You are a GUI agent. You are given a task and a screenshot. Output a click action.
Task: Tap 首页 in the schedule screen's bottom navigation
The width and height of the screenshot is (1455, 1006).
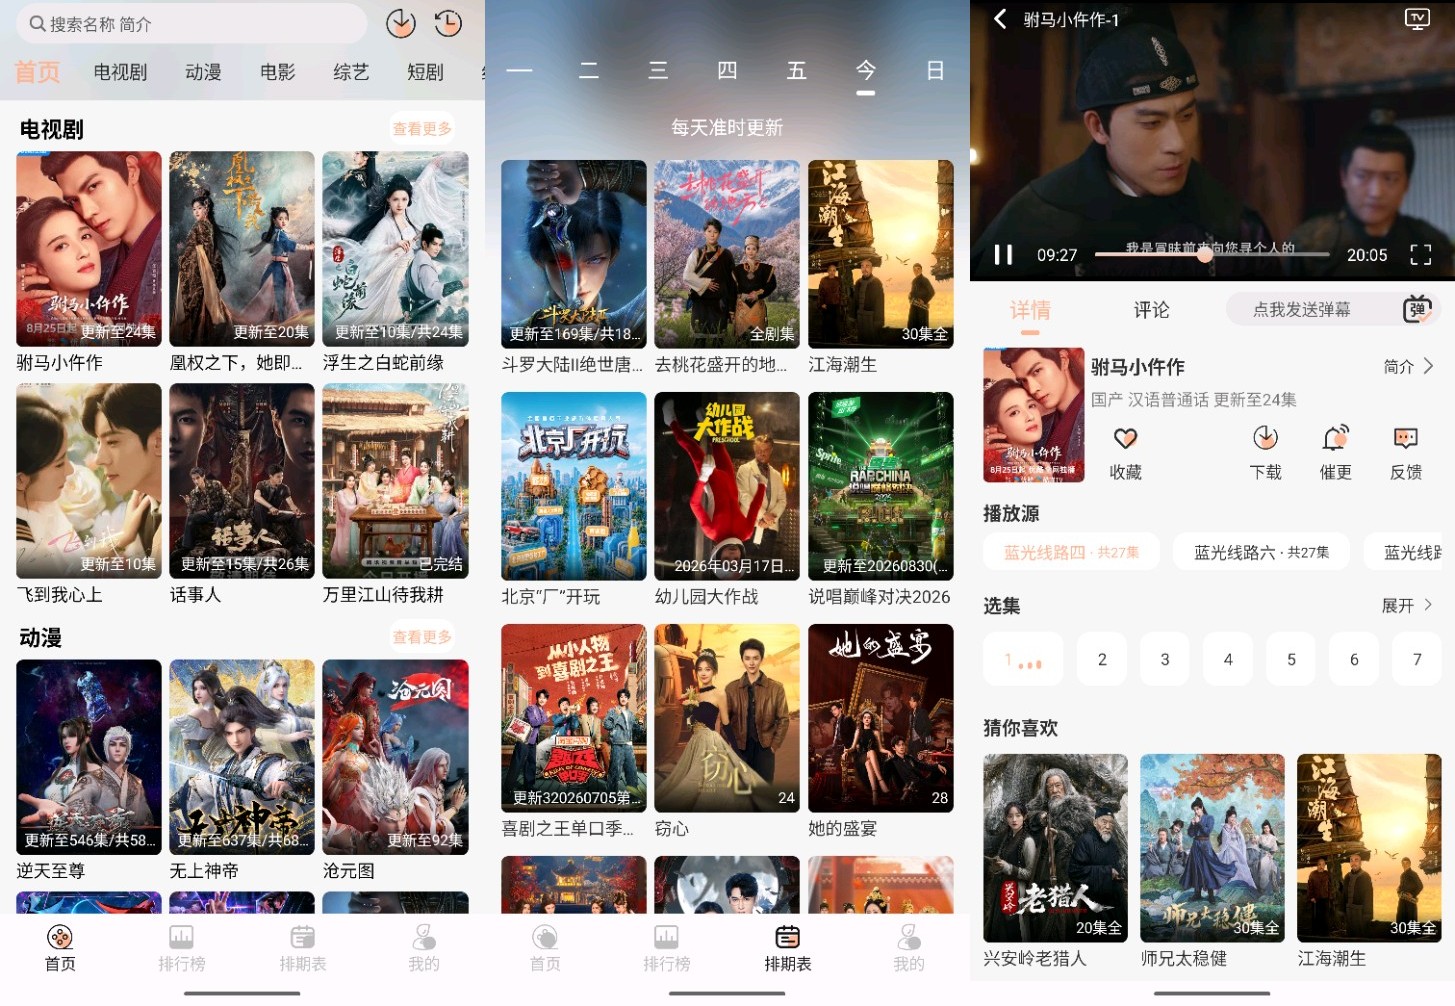545,948
